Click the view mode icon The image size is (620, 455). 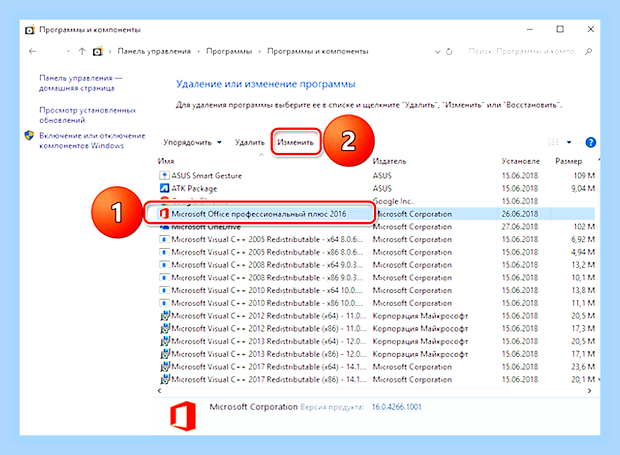pyautogui.click(x=553, y=142)
